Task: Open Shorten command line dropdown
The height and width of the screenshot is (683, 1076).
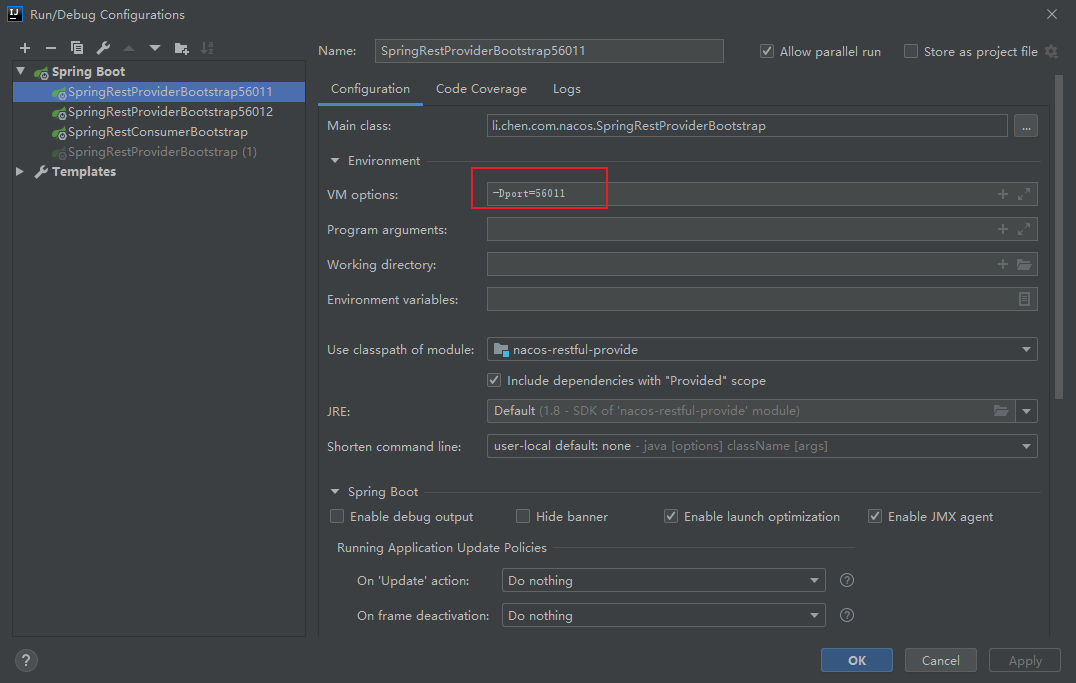Action: pos(762,446)
